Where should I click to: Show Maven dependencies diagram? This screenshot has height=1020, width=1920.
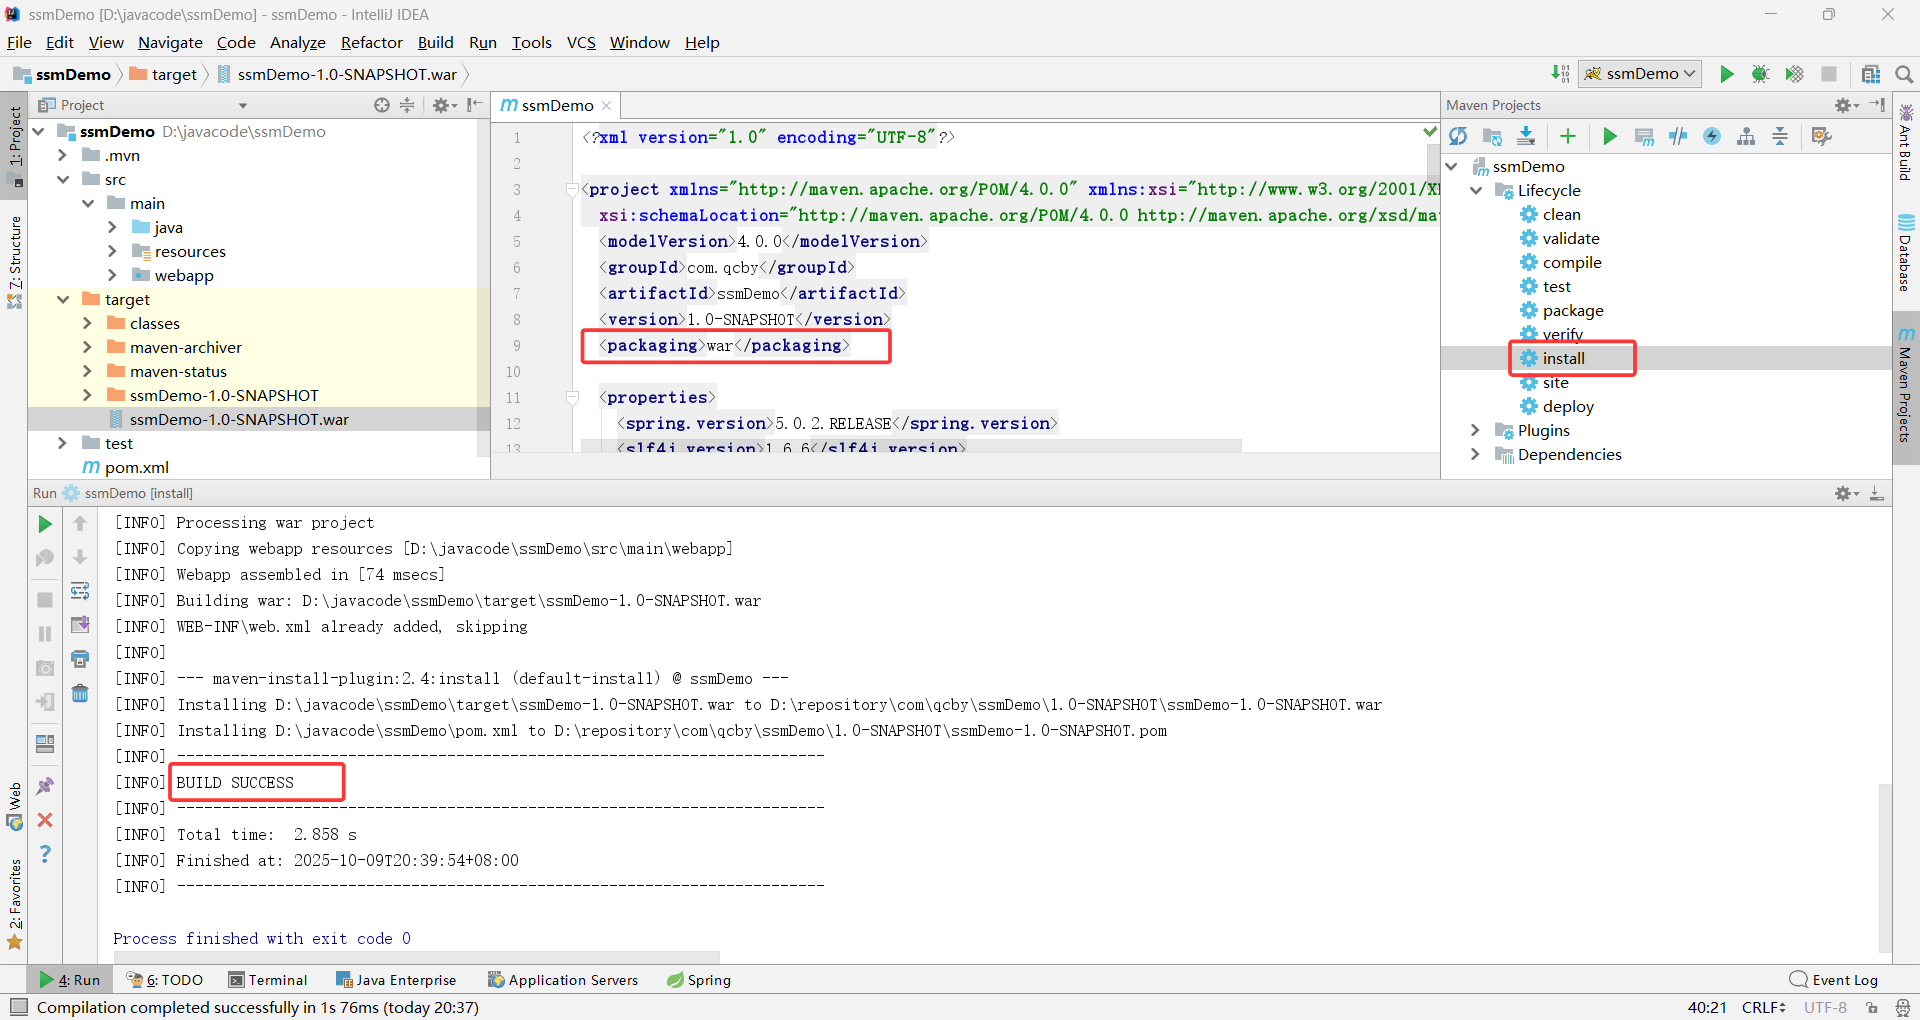(x=1746, y=136)
